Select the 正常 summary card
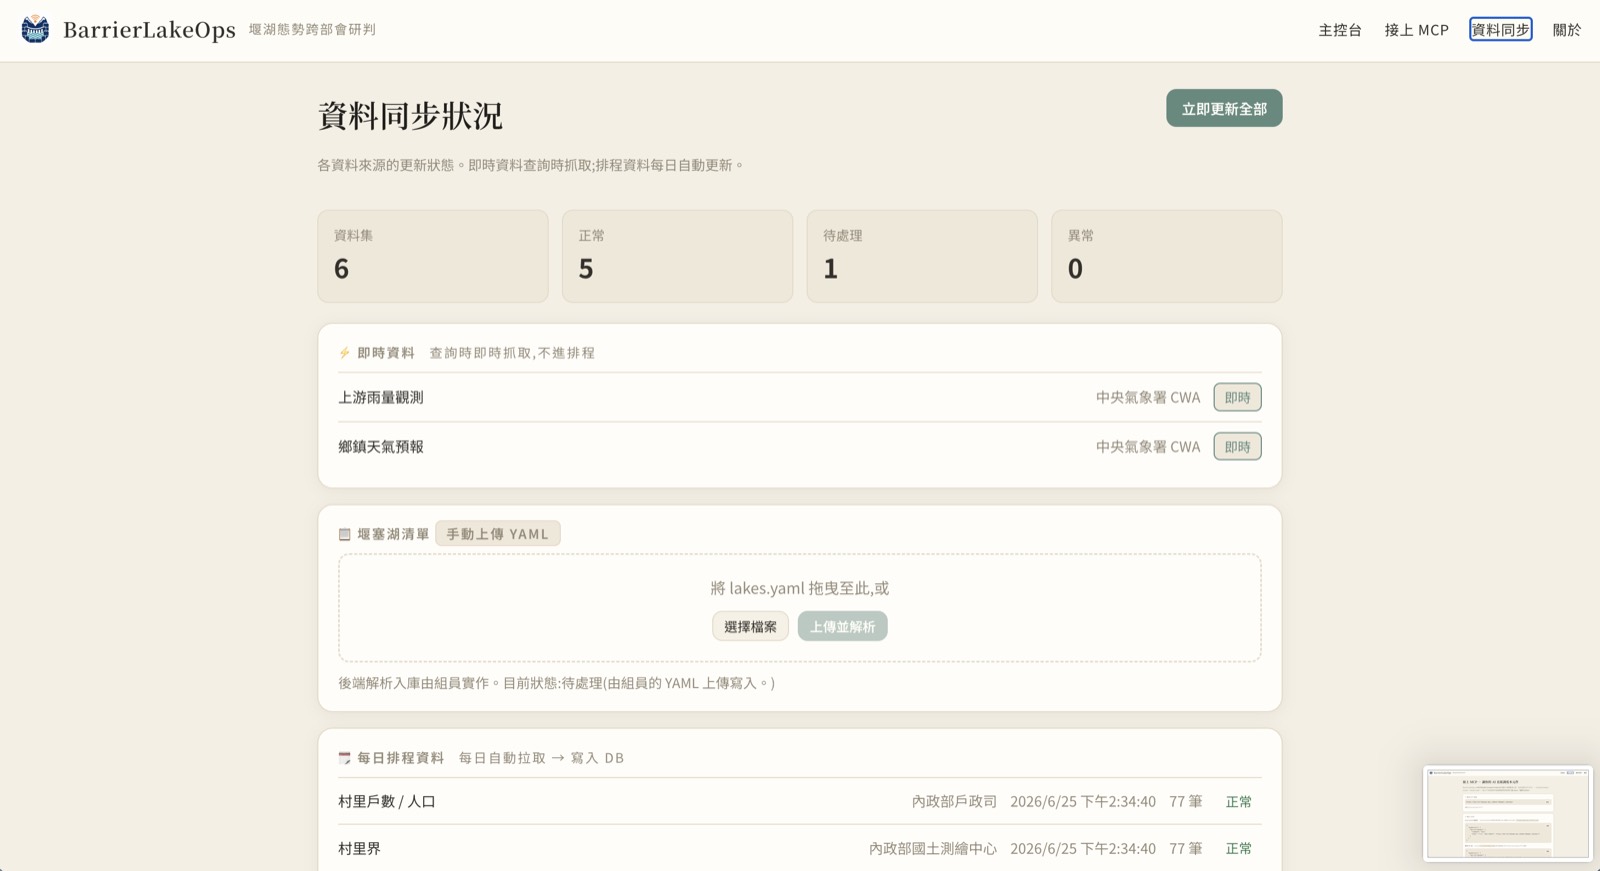Viewport: 1600px width, 871px height. [x=677, y=256]
